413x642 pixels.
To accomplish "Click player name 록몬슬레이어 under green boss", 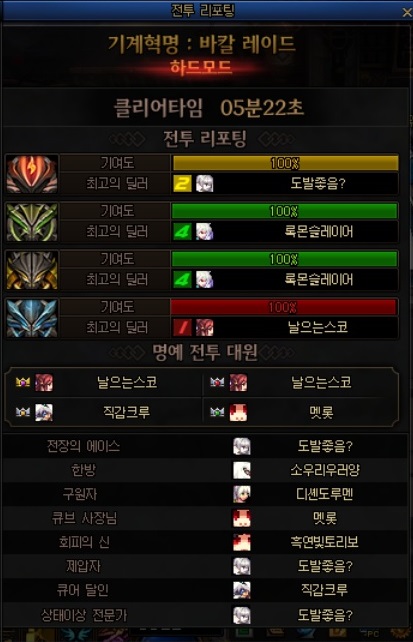I will point(318,232).
